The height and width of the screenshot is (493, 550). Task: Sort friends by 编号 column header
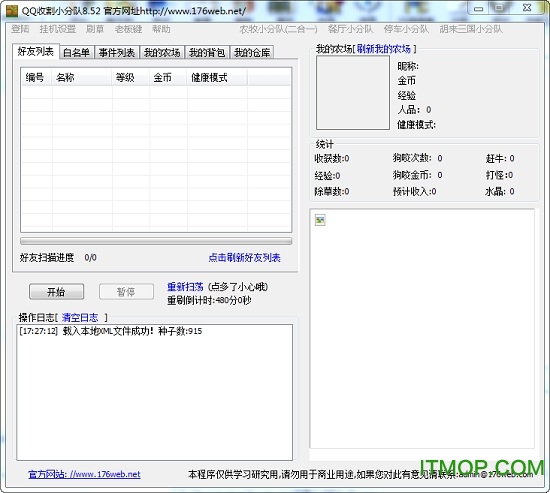(x=37, y=77)
